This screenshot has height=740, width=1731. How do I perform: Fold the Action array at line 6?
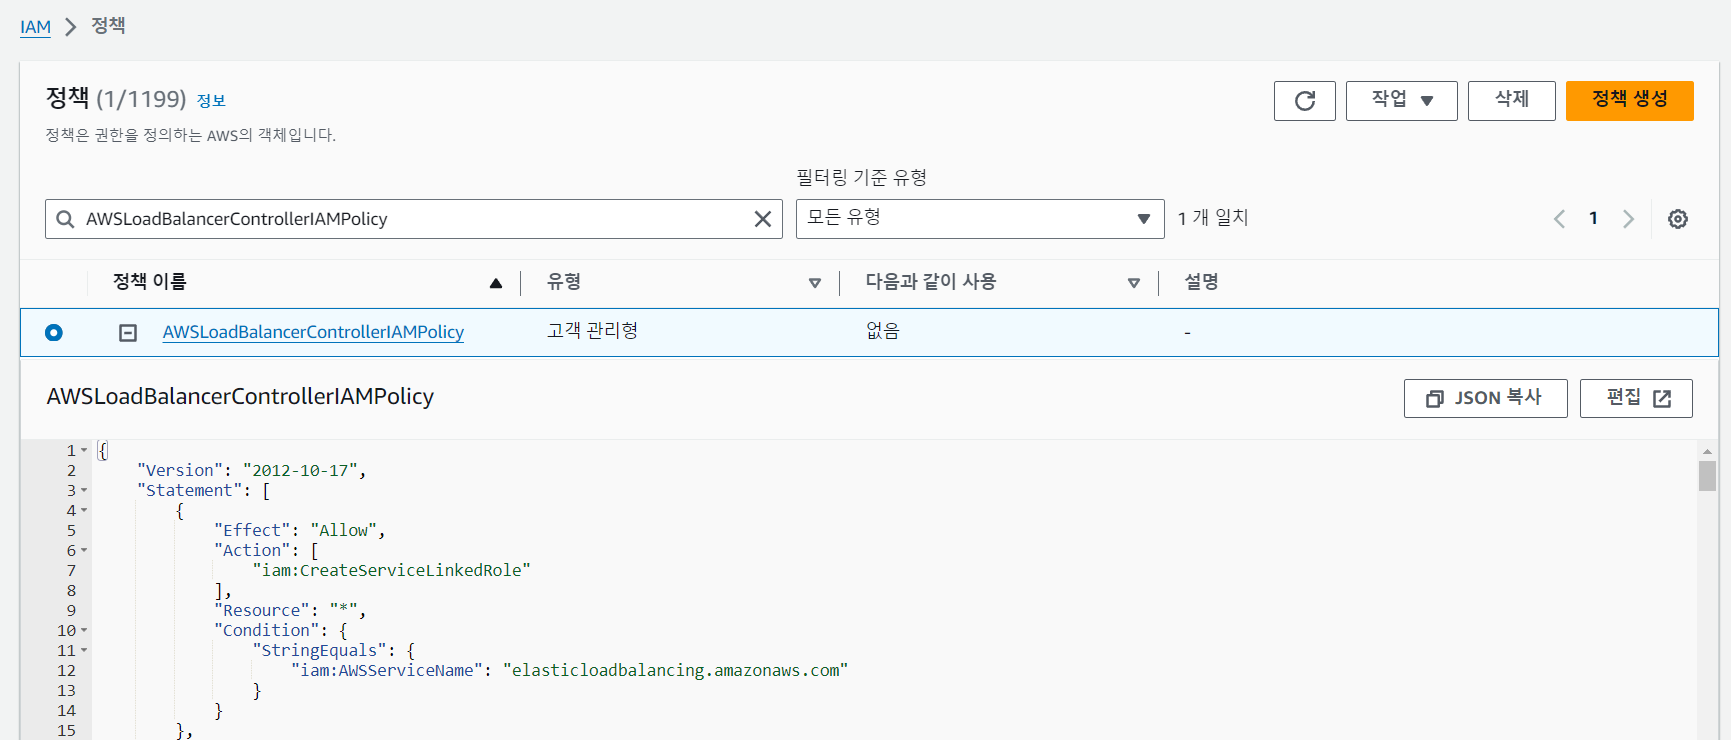click(x=84, y=550)
